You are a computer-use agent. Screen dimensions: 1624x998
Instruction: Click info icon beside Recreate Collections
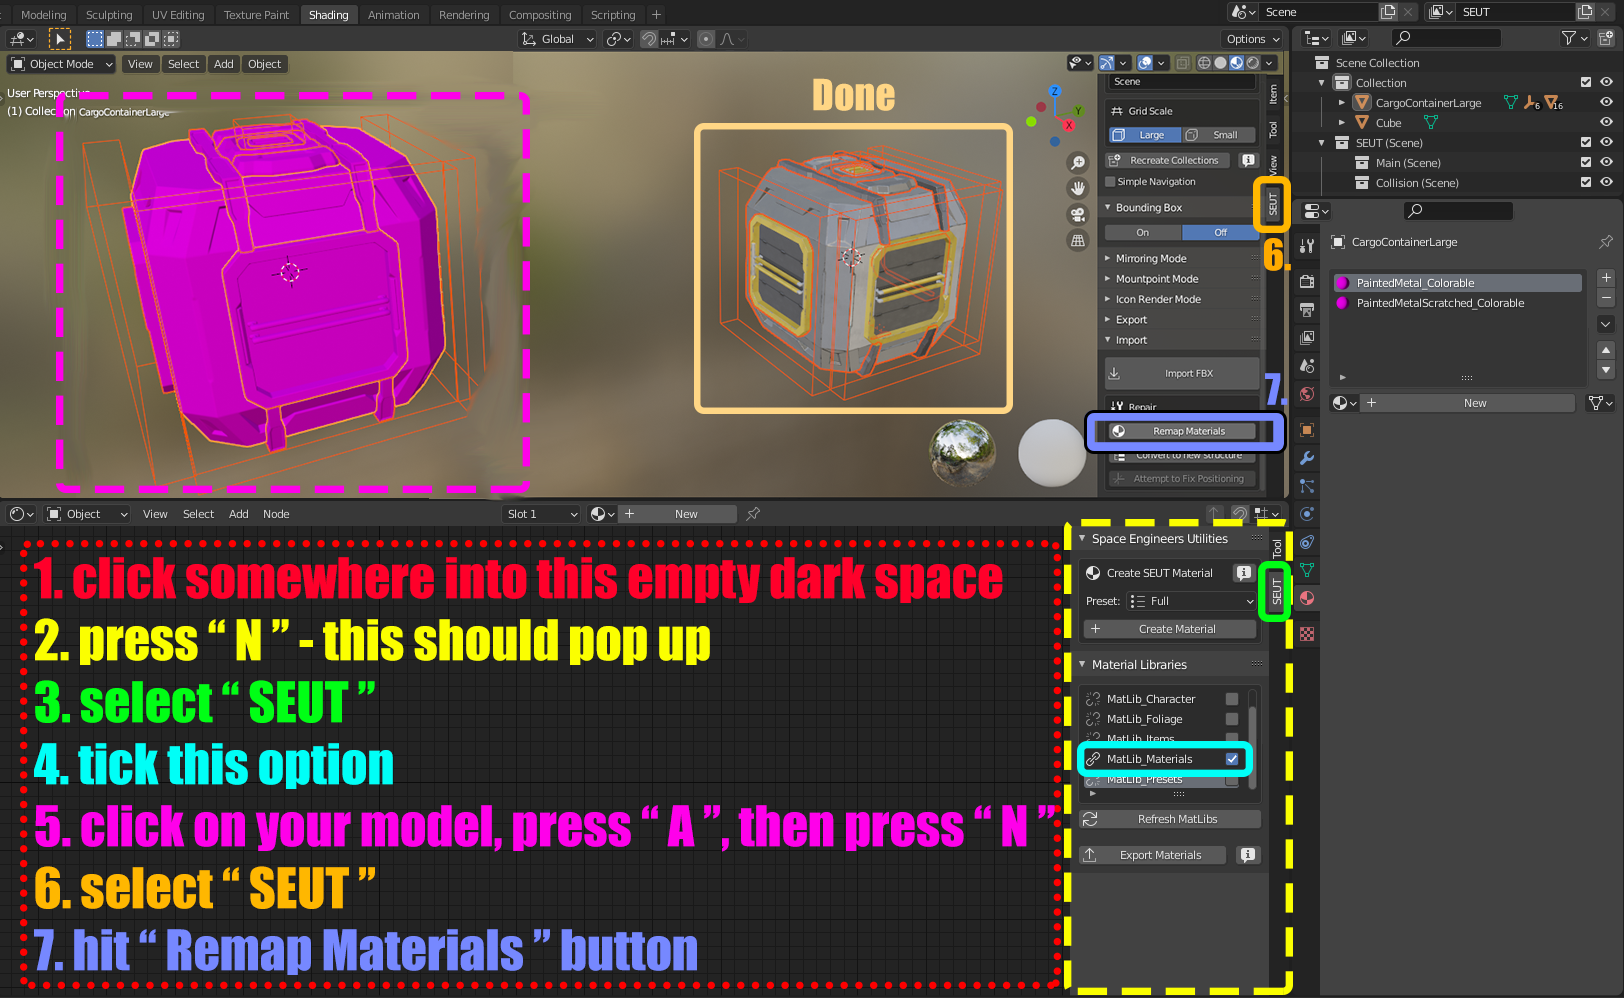[x=1248, y=160]
